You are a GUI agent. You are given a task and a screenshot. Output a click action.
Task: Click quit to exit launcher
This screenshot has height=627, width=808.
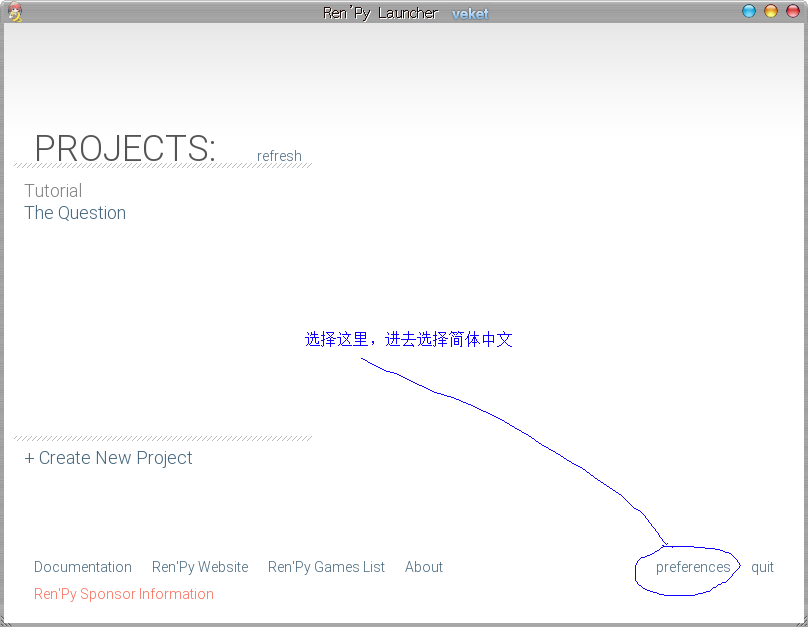(762, 567)
